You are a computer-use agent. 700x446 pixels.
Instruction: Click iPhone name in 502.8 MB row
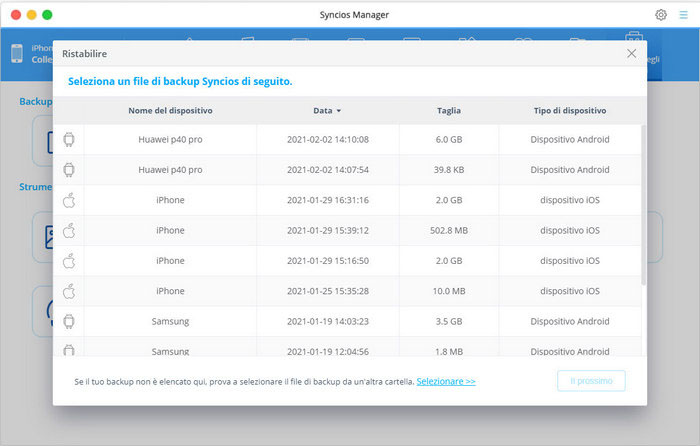[x=170, y=230]
